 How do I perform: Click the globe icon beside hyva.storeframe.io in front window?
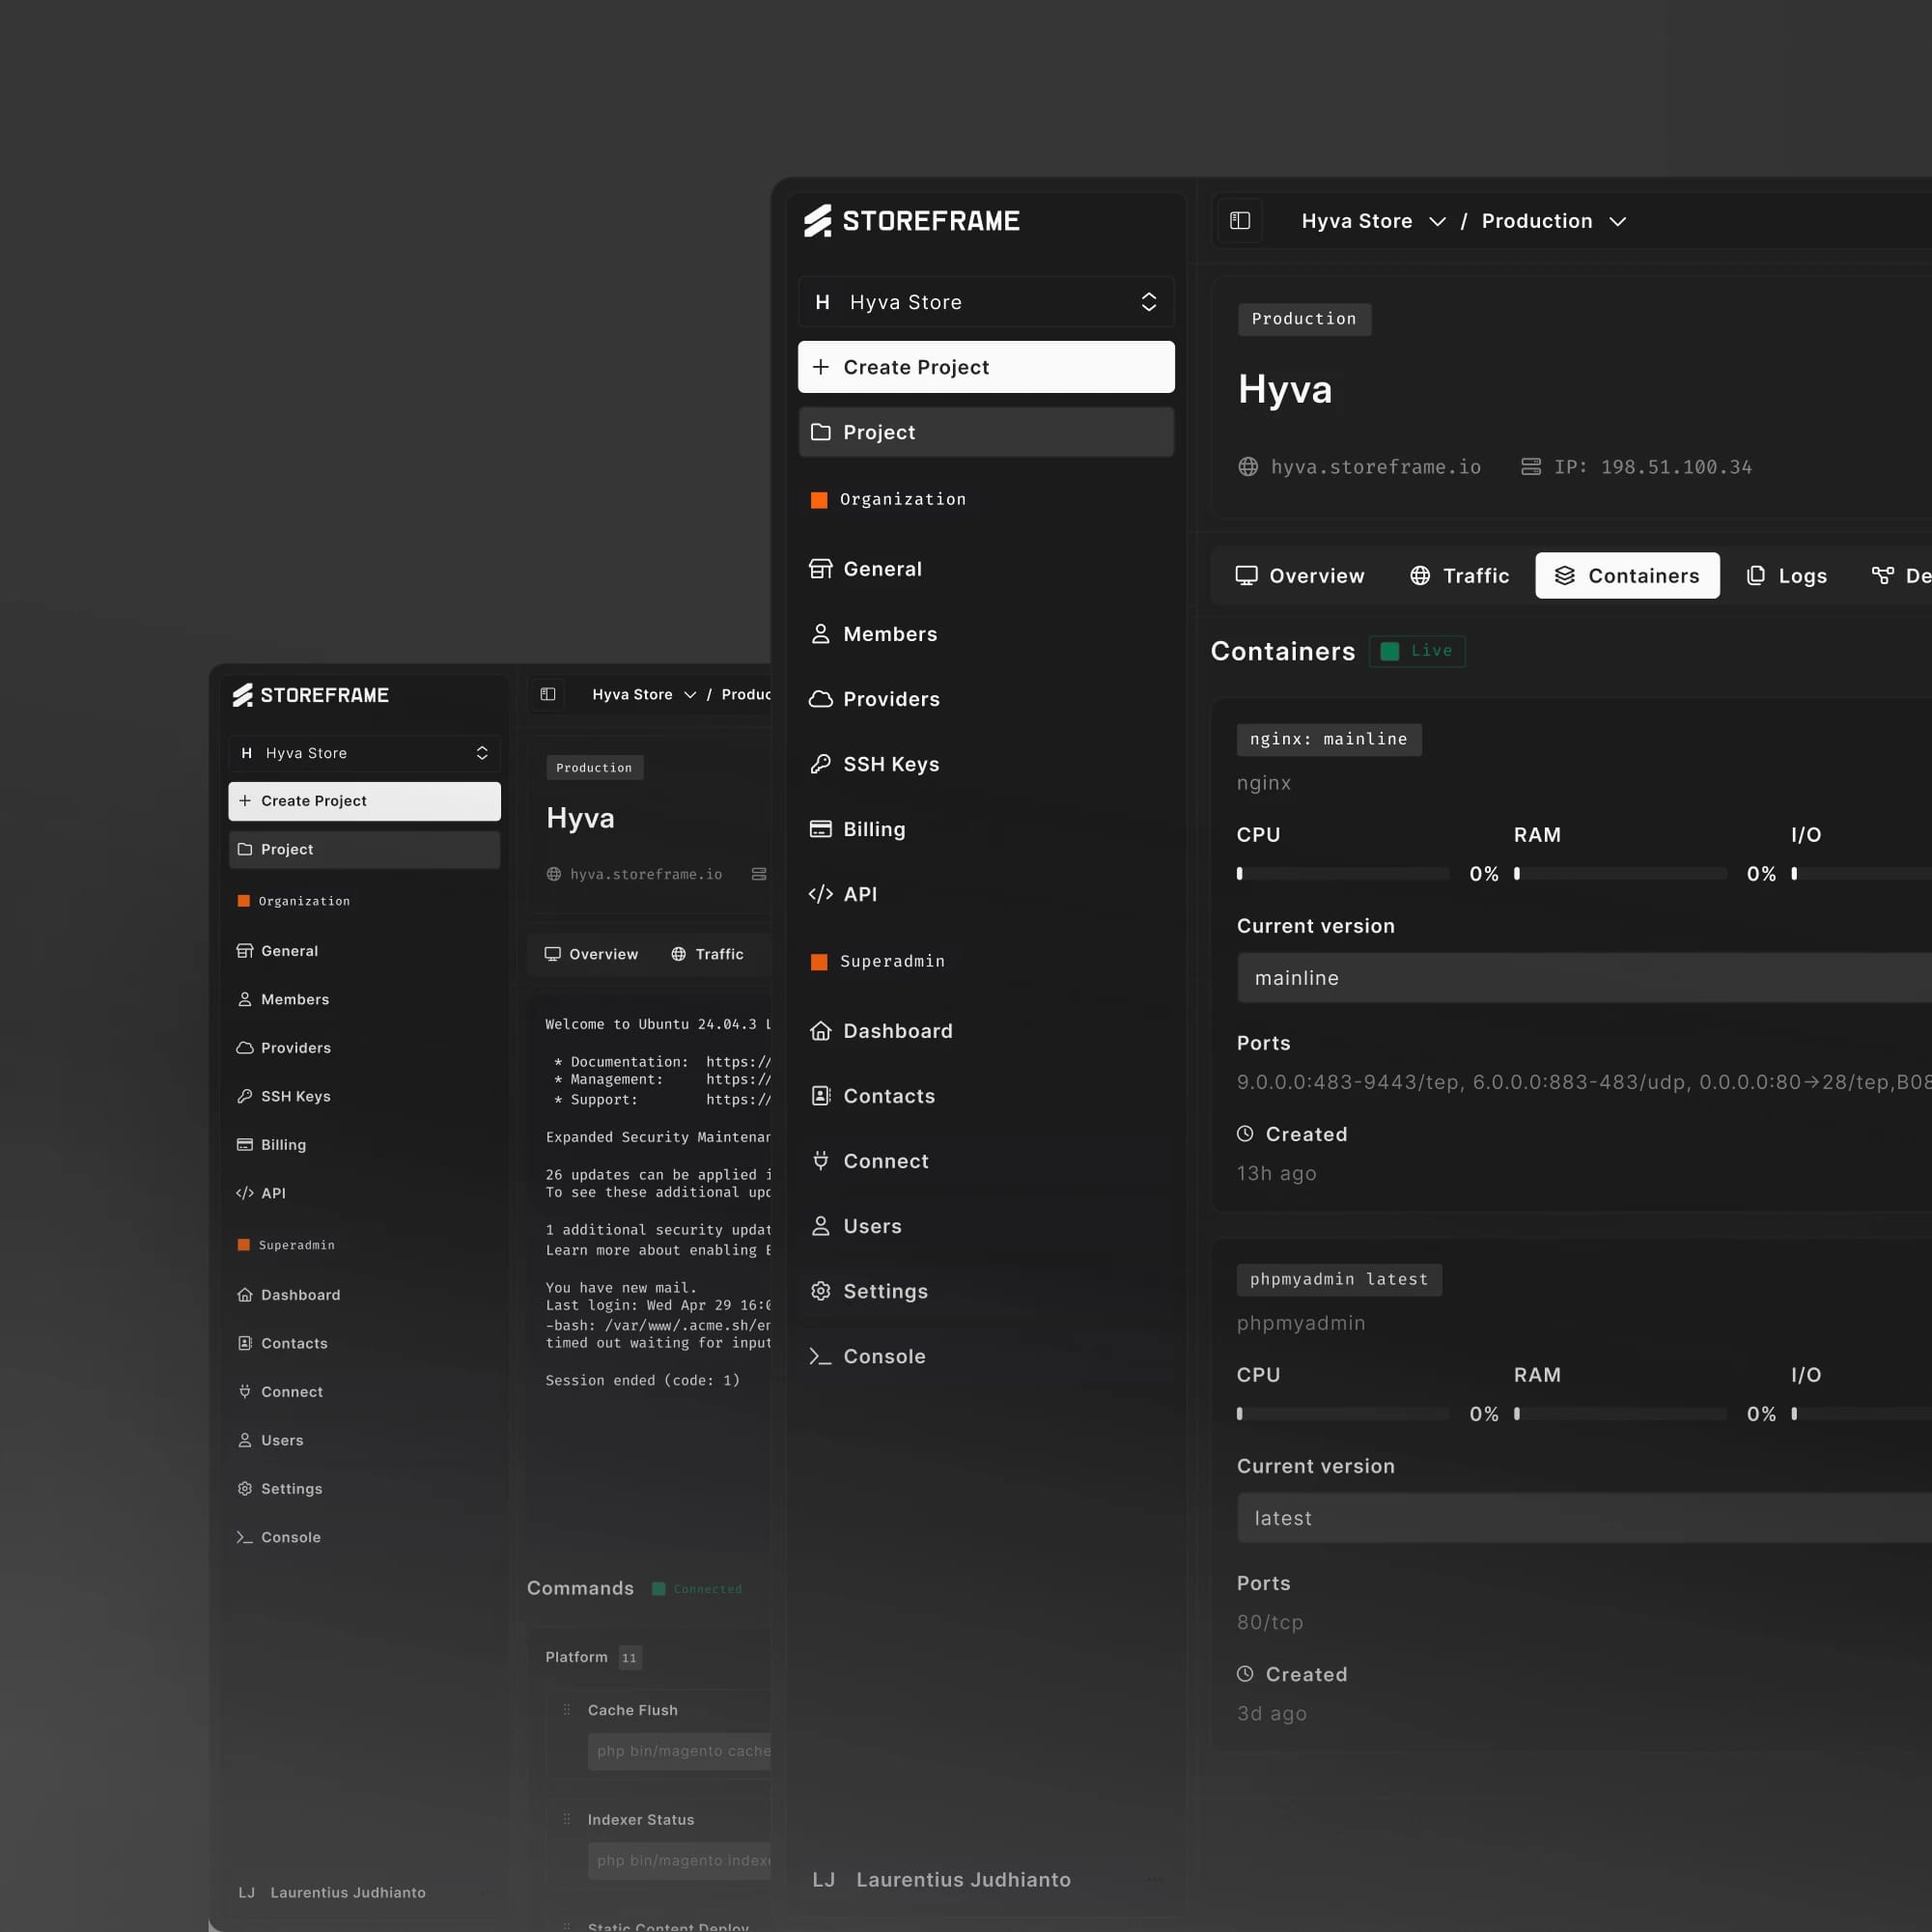[x=1248, y=467]
